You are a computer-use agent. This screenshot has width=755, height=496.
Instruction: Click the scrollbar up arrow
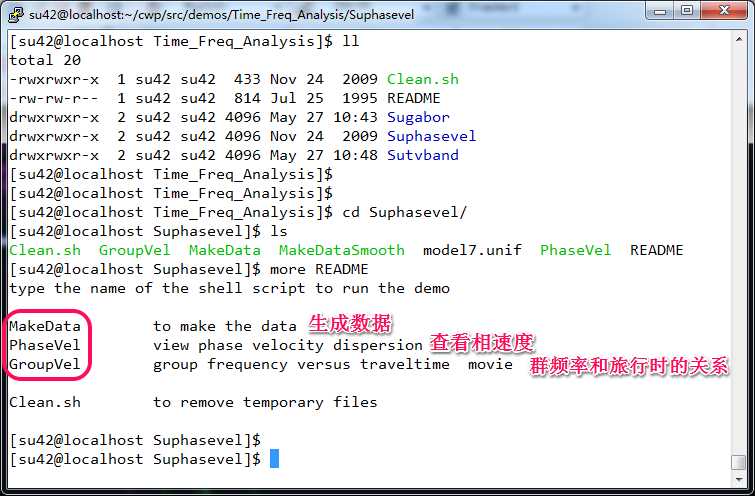pyautogui.click(x=739, y=39)
